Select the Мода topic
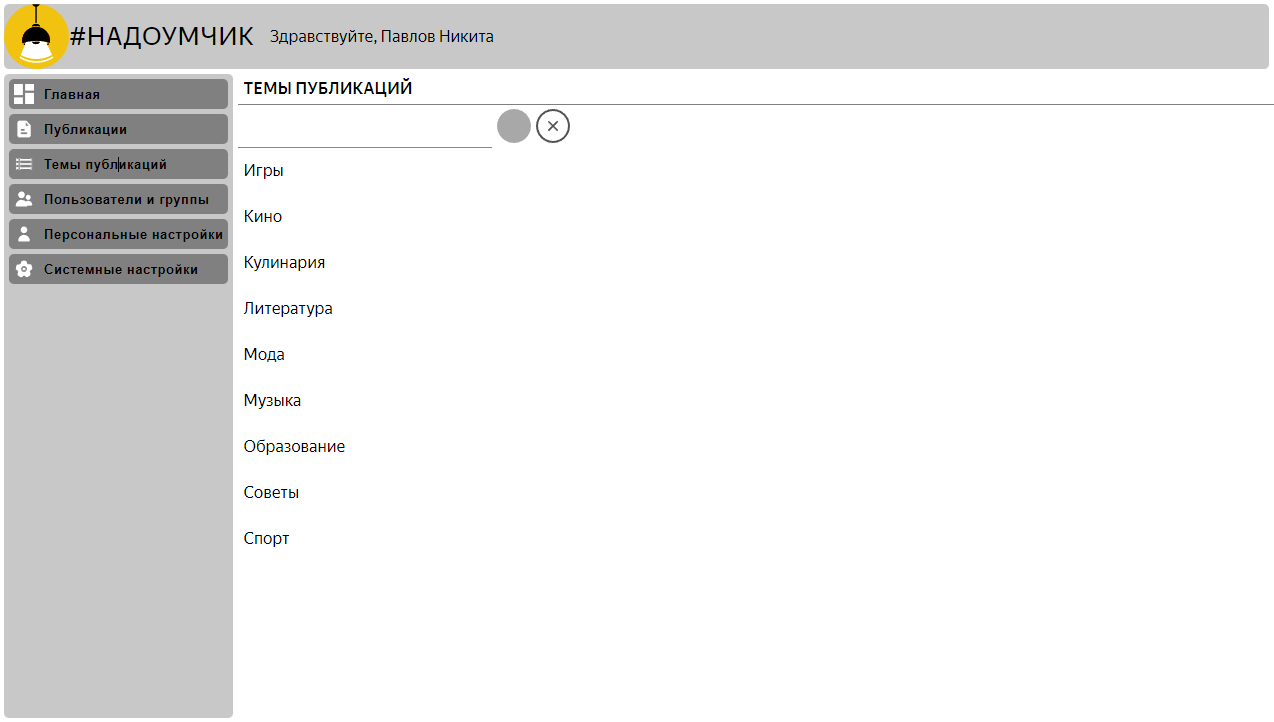 coord(264,354)
